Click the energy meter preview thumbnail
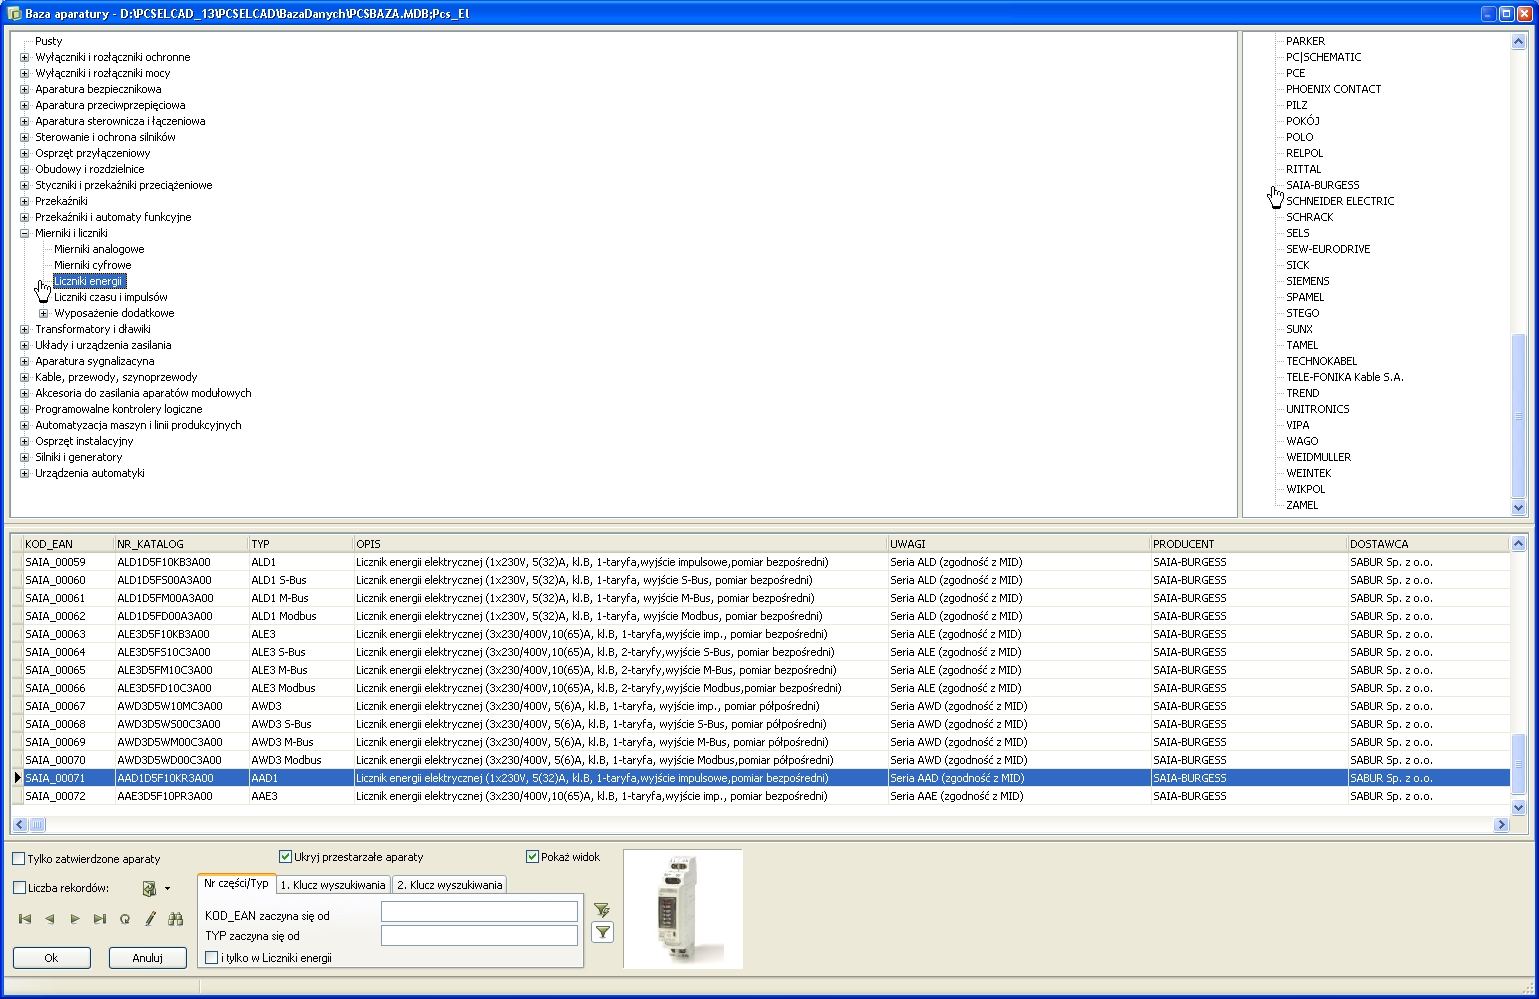 coord(683,909)
